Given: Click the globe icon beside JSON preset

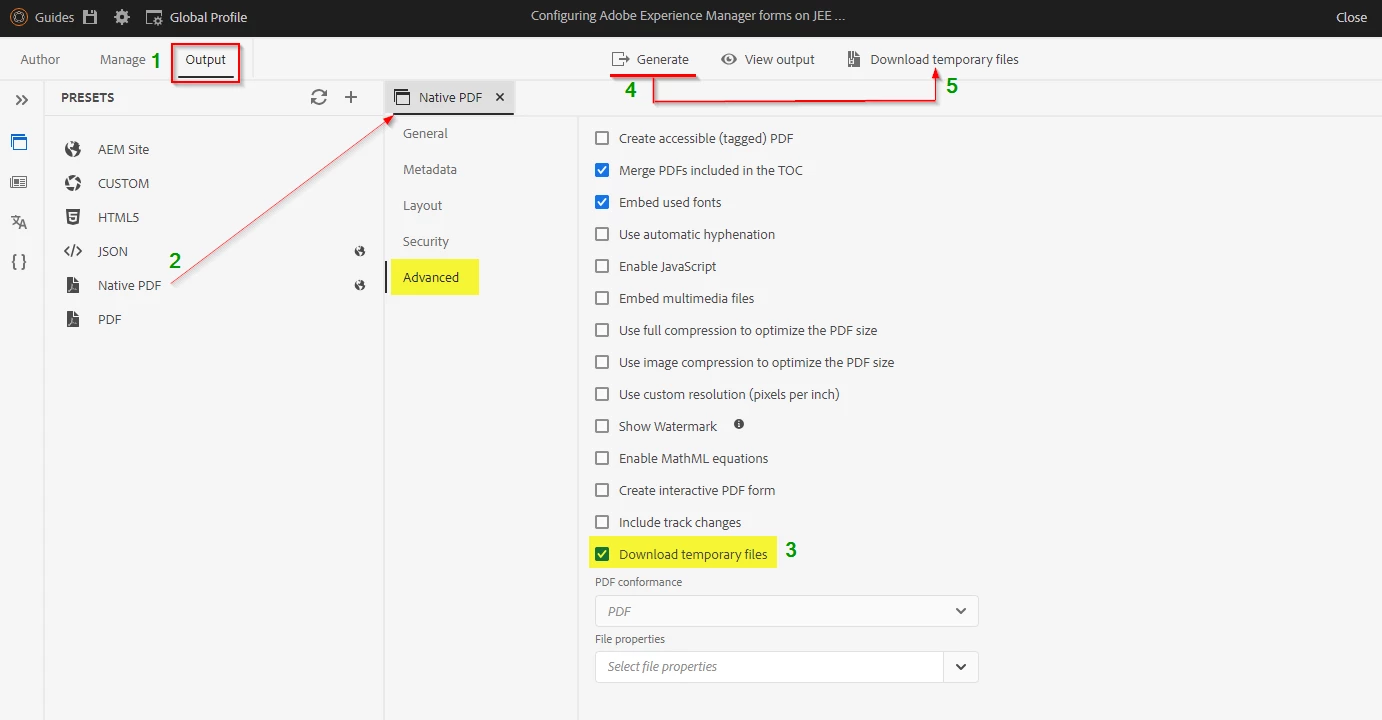Looking at the screenshot, I should [x=360, y=251].
